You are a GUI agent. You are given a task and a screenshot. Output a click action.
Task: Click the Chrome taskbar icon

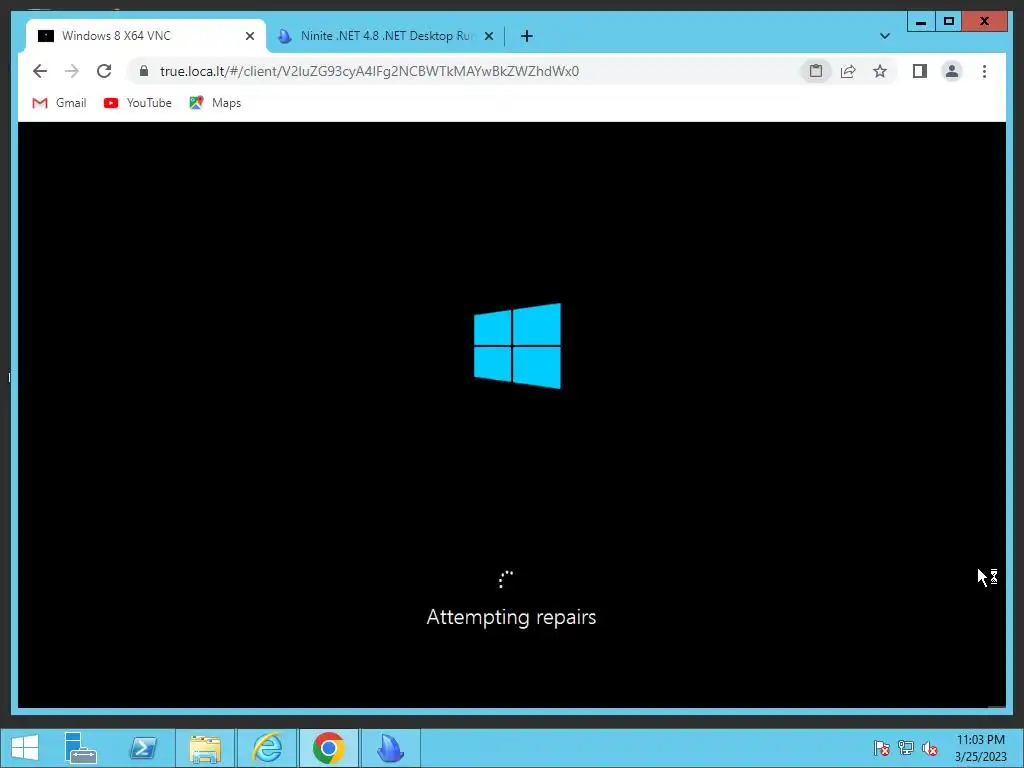click(x=328, y=748)
